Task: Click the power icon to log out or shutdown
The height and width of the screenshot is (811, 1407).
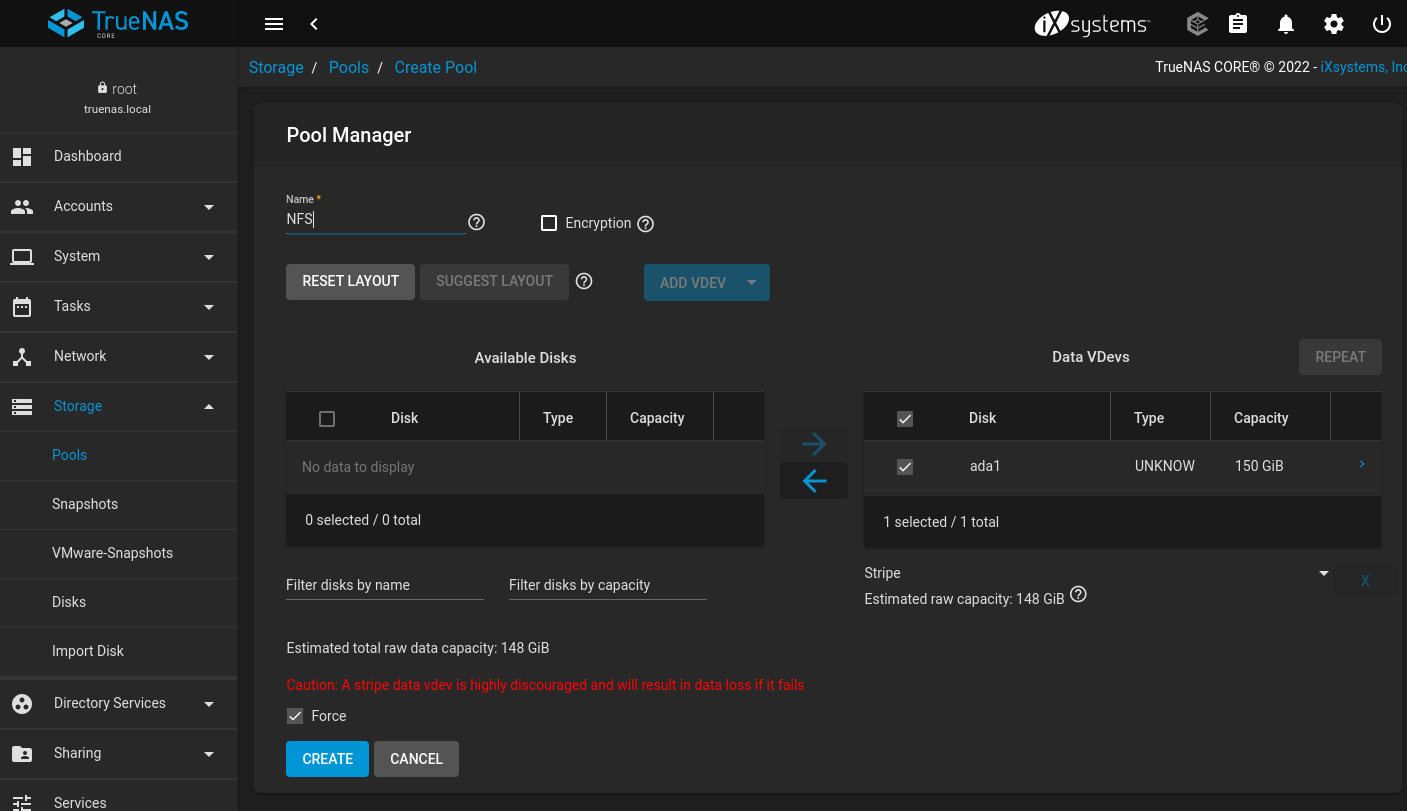Action: point(1382,23)
